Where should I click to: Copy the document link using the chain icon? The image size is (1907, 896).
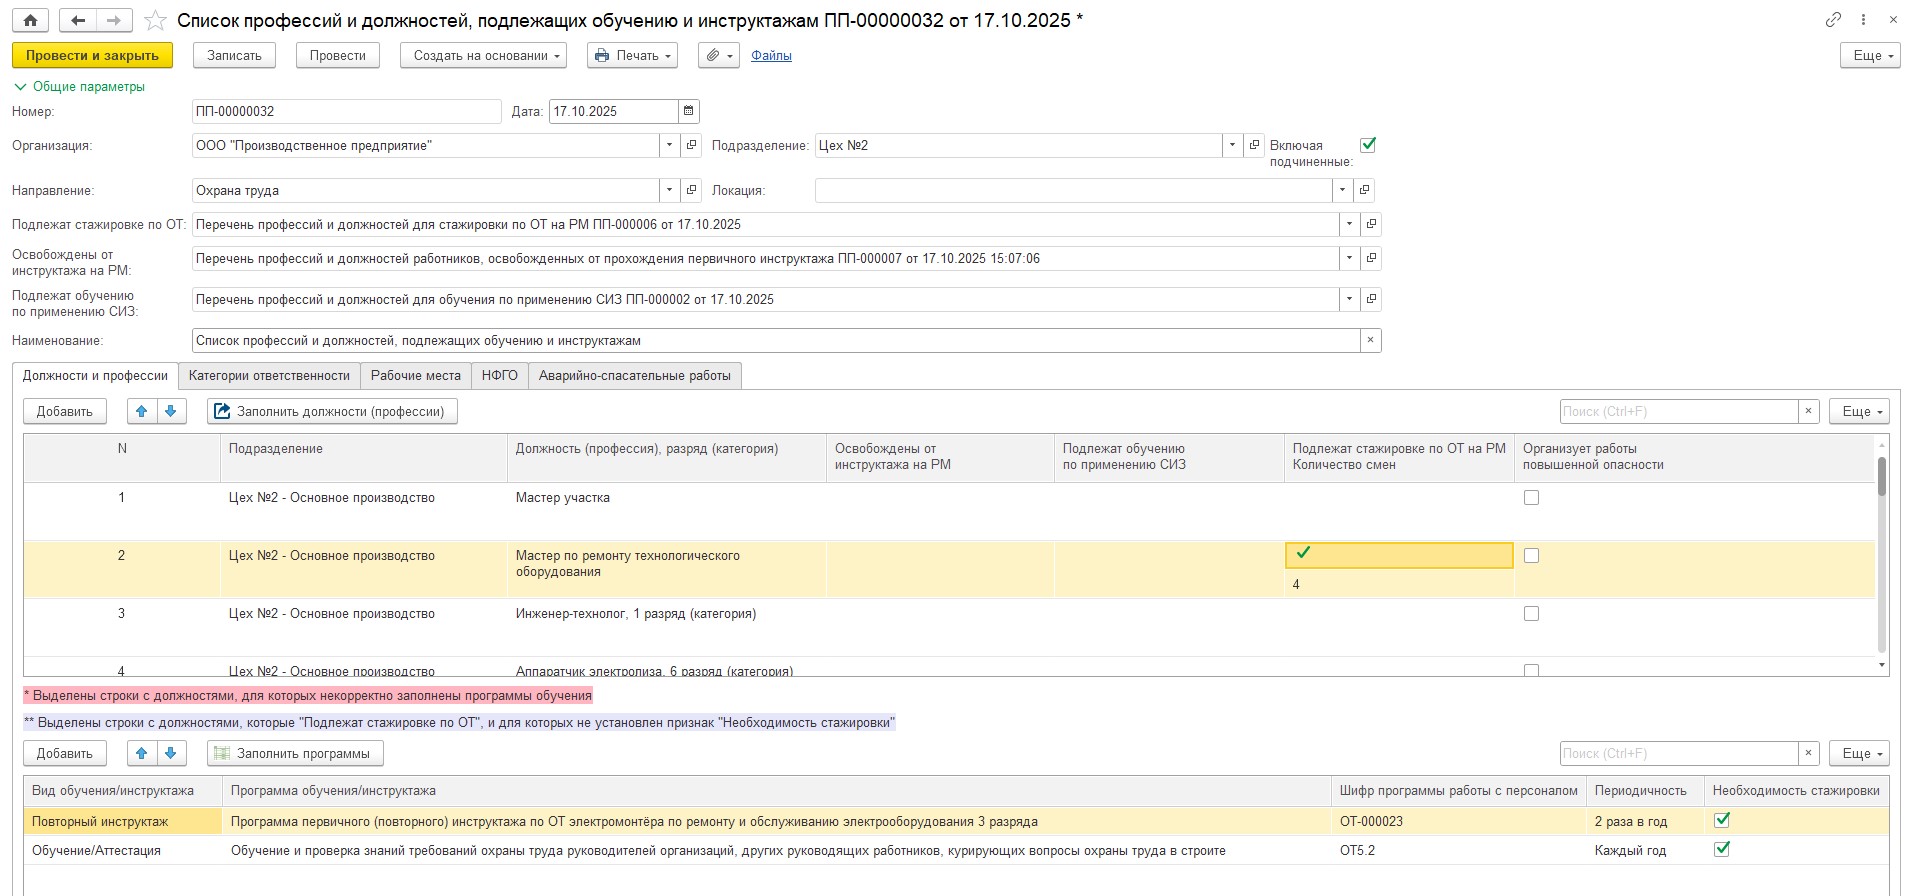point(1833,20)
